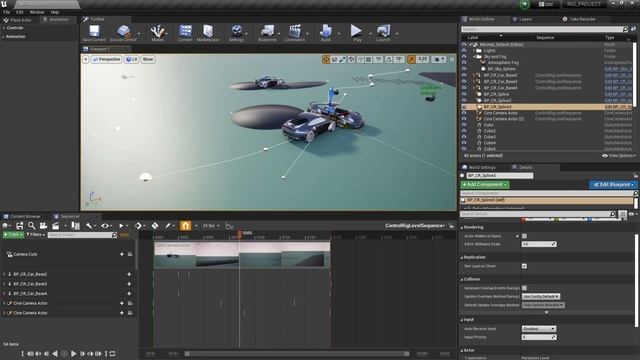Image resolution: width=640 pixels, height=360 pixels.
Task: Open the File menu
Action: [7, 12]
